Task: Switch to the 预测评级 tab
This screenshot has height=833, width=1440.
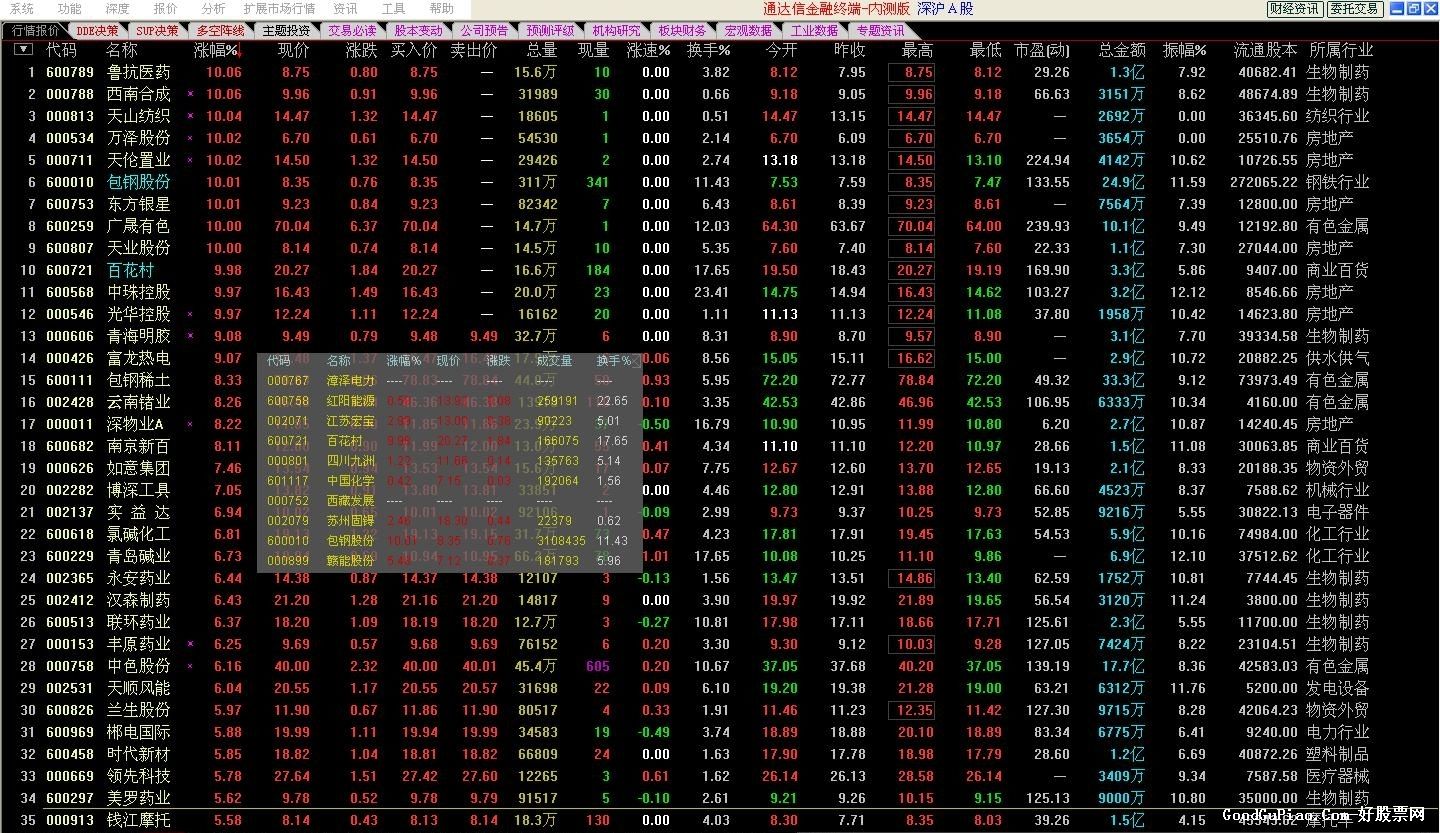Action: [550, 31]
